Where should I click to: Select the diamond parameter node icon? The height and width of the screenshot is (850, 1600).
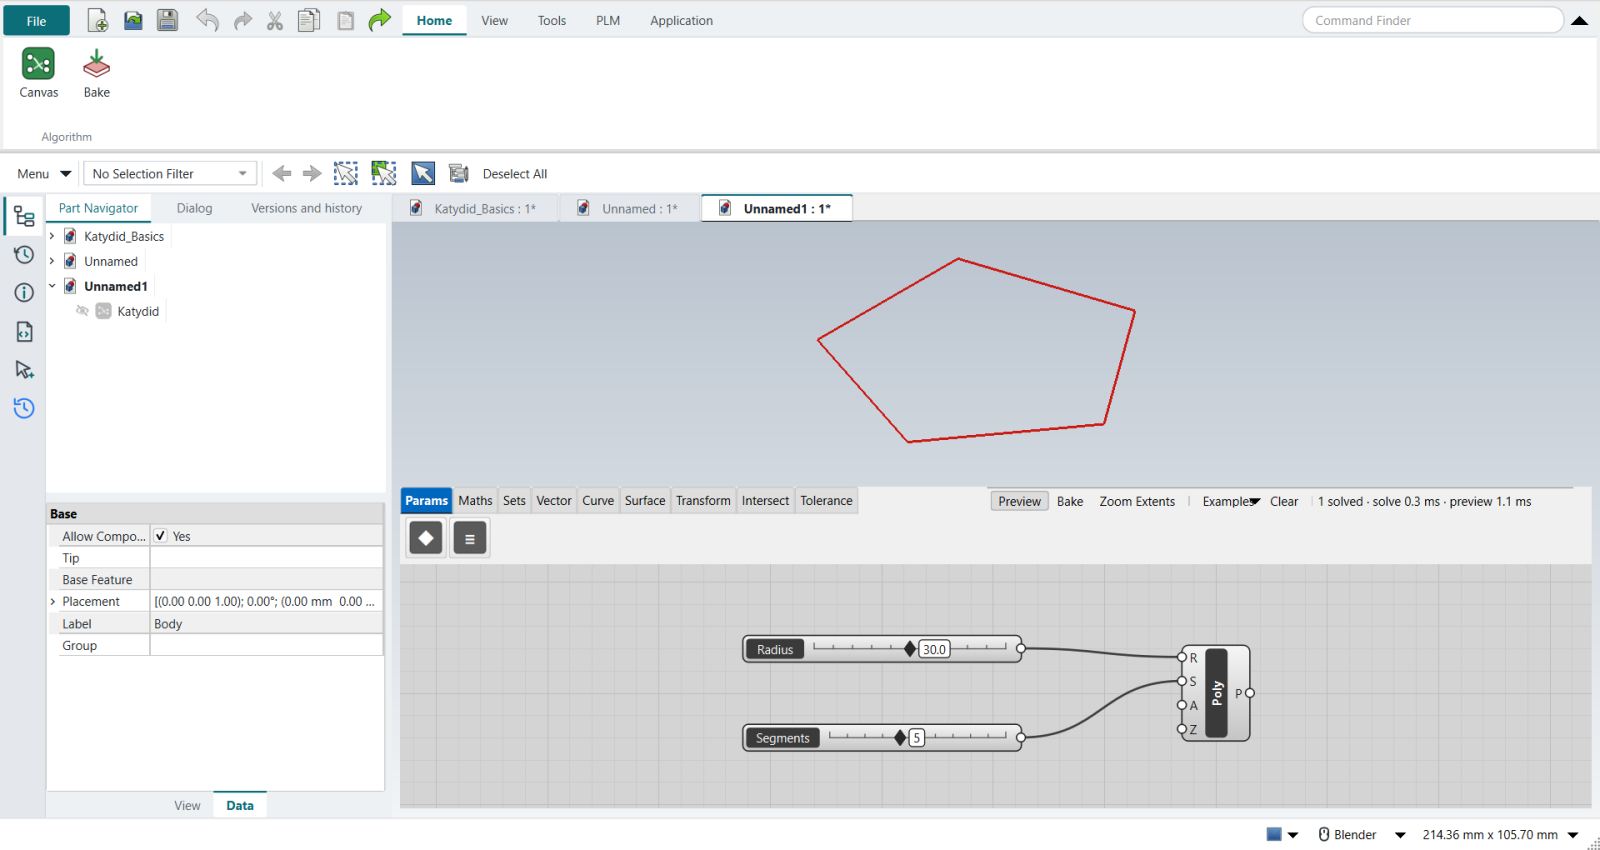[426, 538]
